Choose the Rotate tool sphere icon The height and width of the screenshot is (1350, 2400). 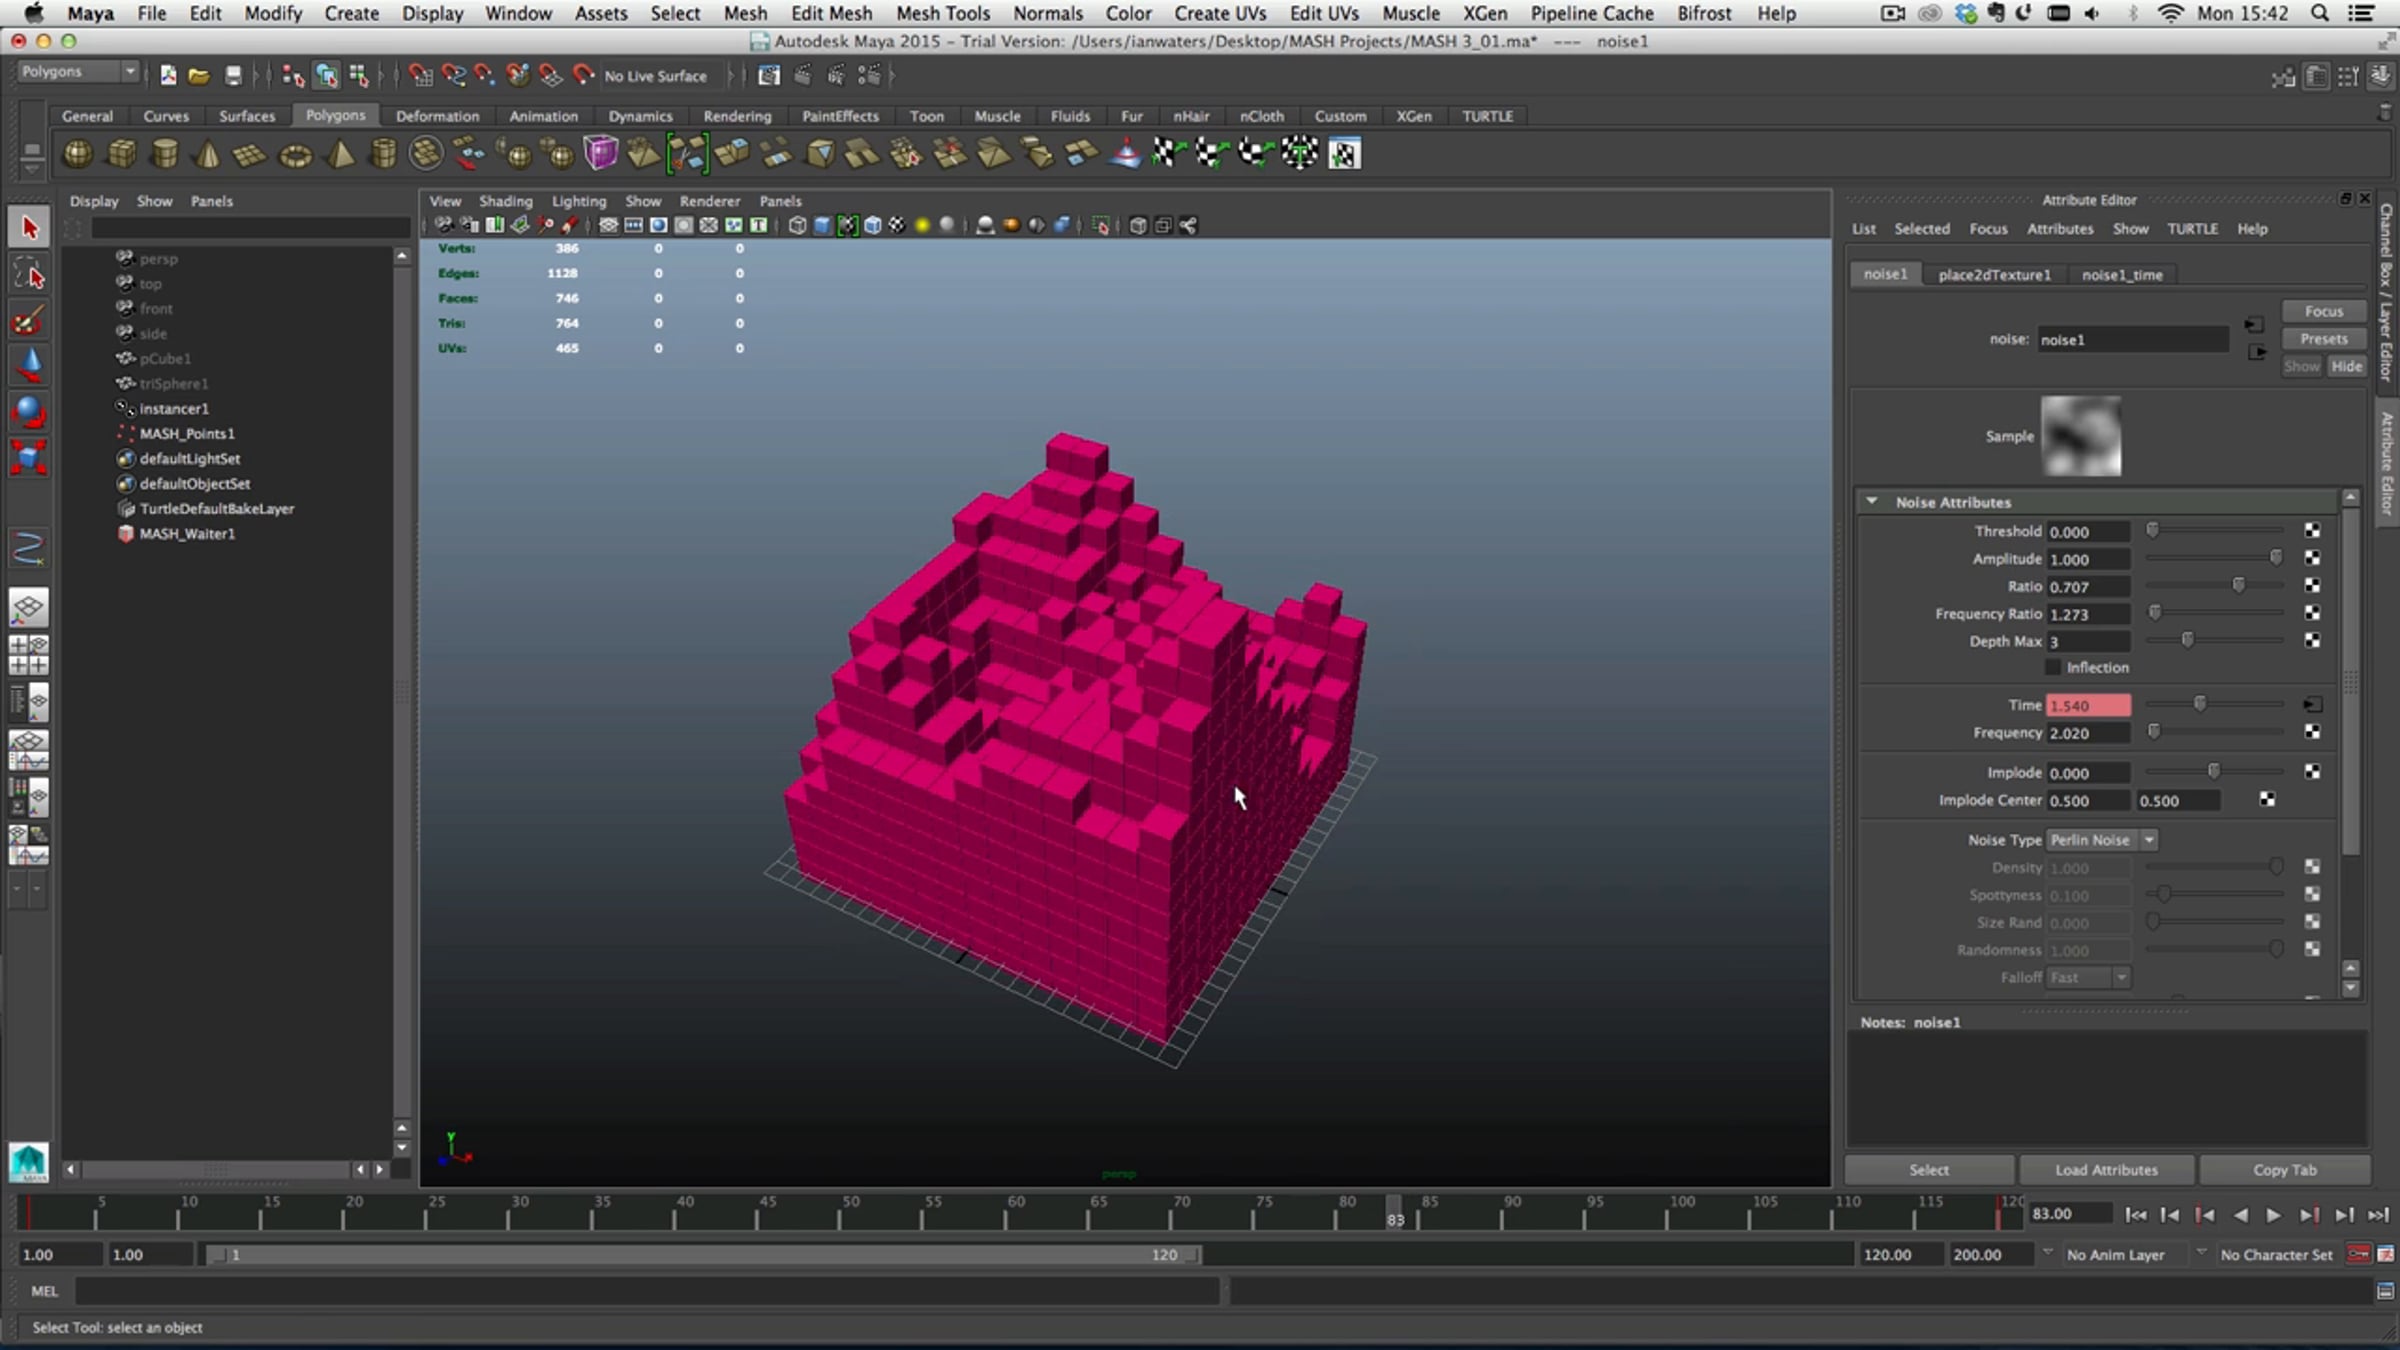[x=29, y=411]
